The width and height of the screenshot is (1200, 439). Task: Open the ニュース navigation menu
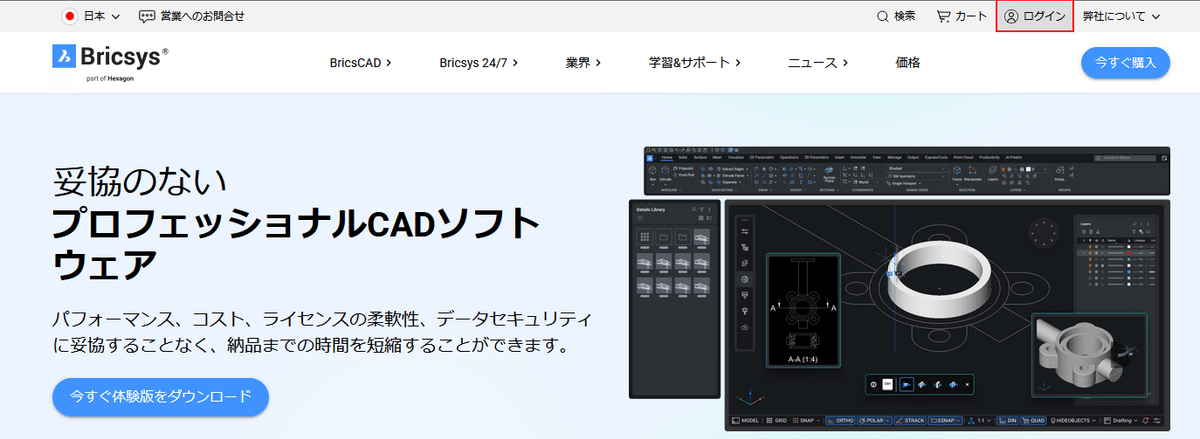(818, 62)
